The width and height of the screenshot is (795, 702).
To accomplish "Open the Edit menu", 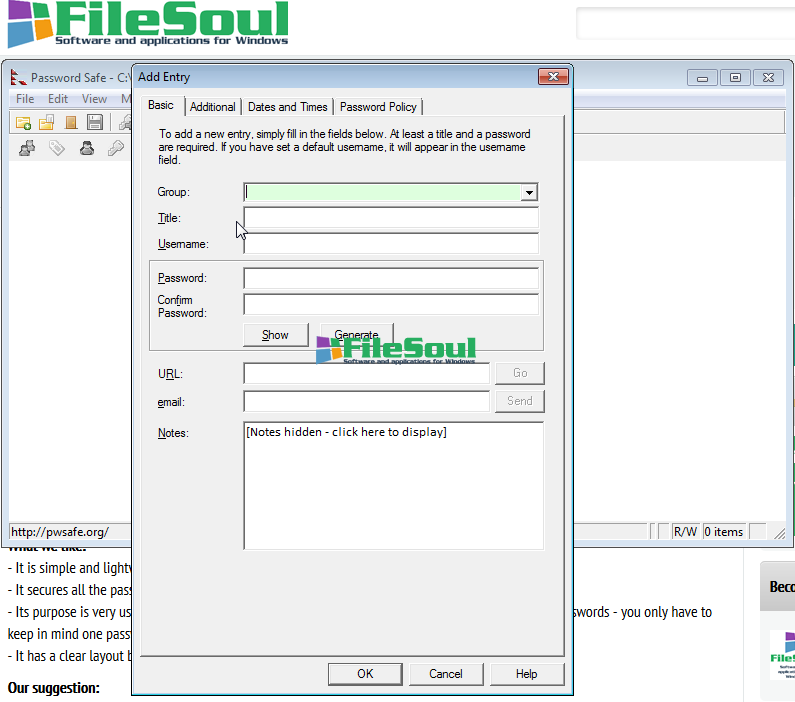I will click(58, 99).
